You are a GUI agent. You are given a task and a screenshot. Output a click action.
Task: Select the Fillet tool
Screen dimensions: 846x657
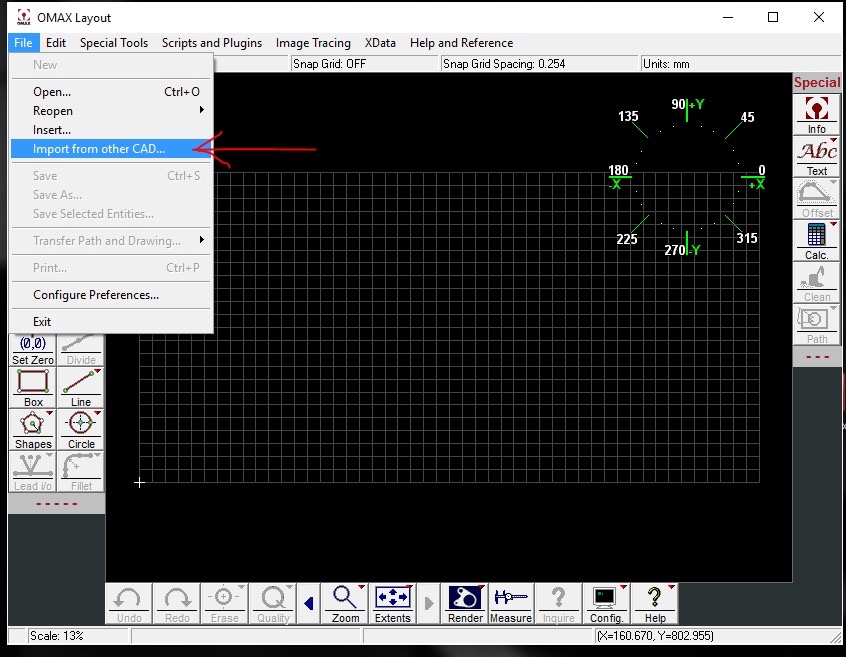(80, 472)
